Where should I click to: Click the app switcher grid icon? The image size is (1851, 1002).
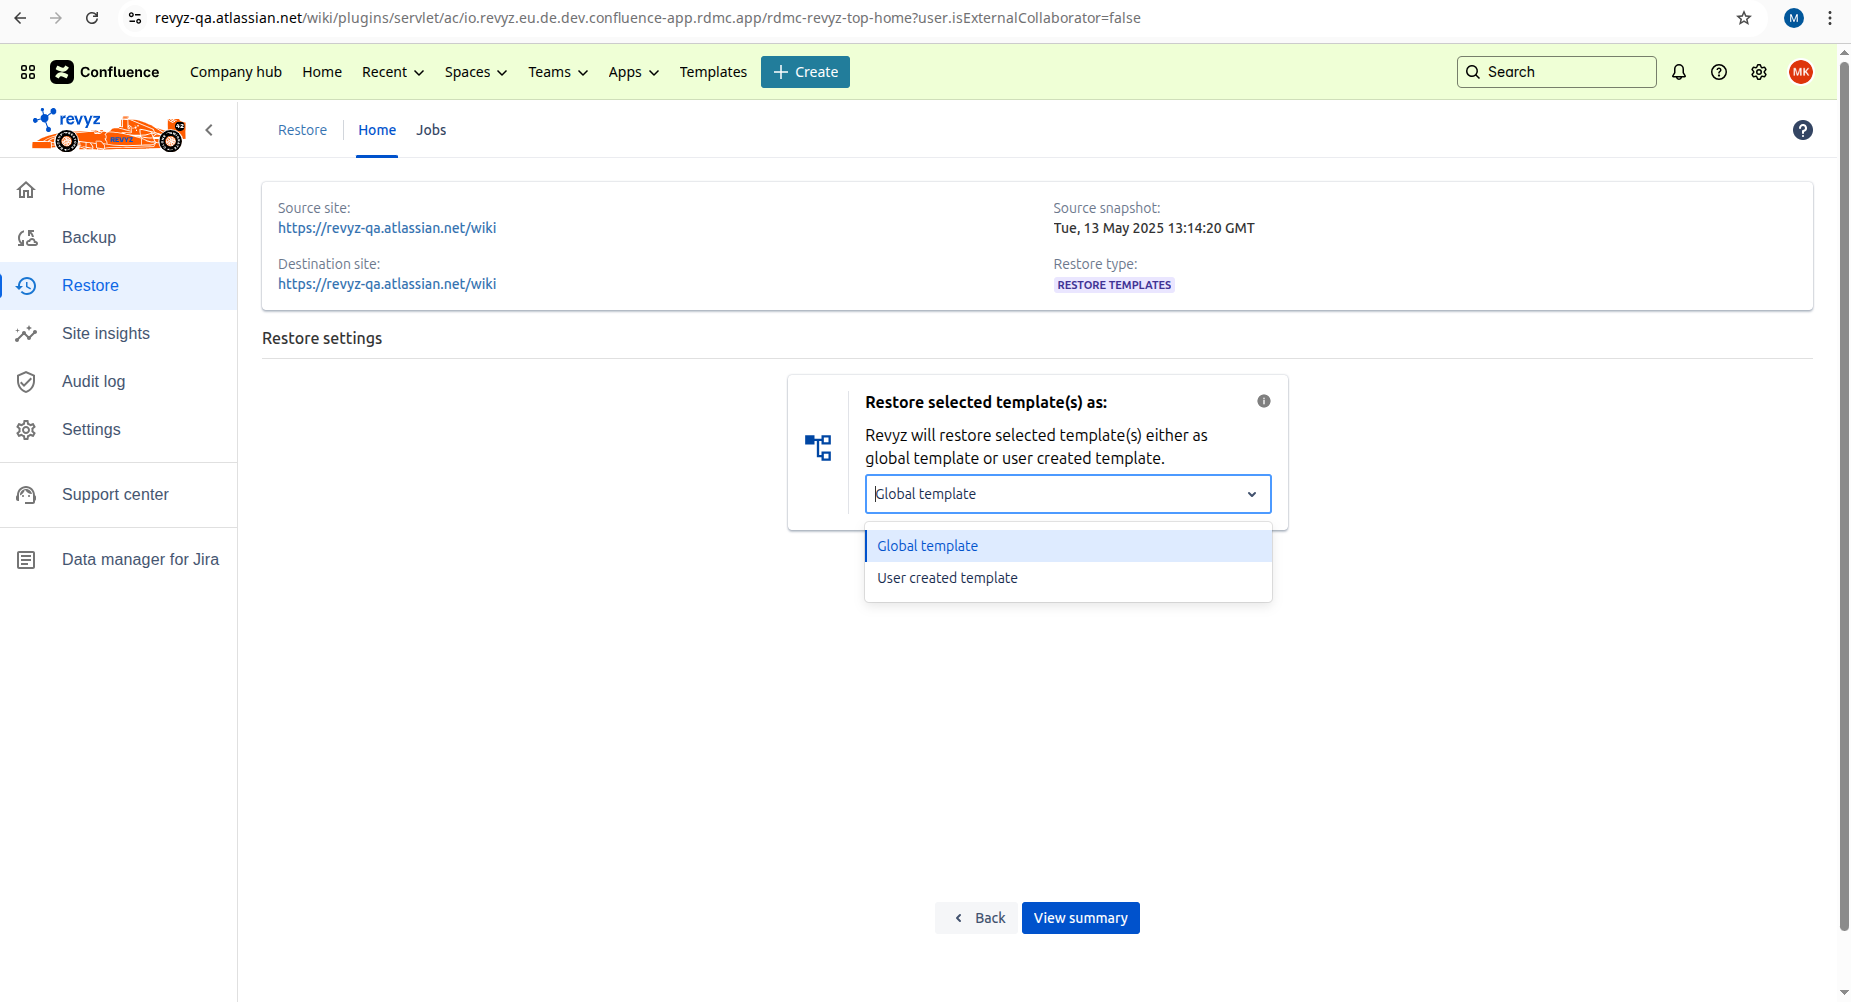point(27,72)
